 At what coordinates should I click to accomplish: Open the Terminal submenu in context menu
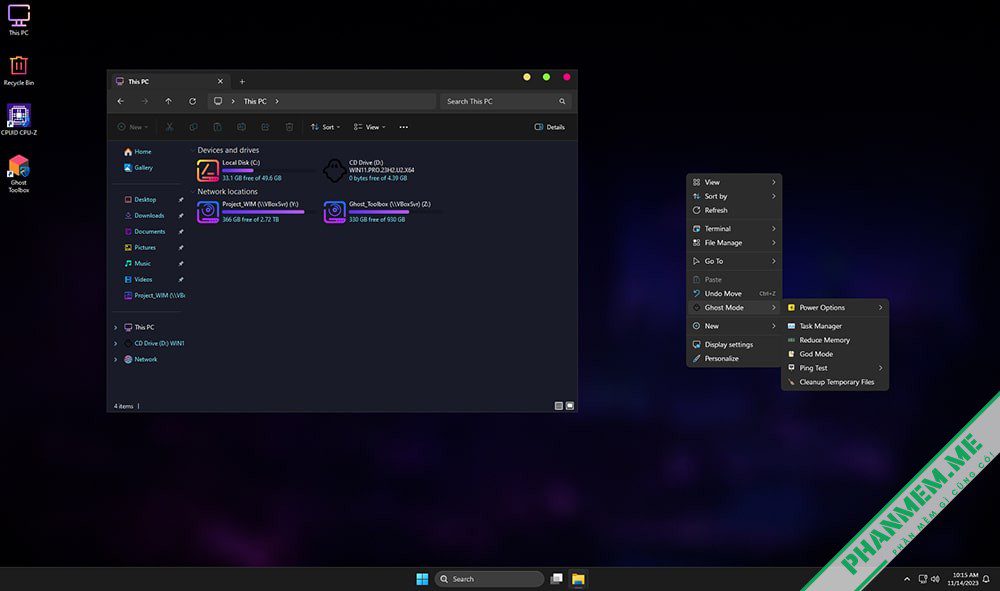(734, 229)
